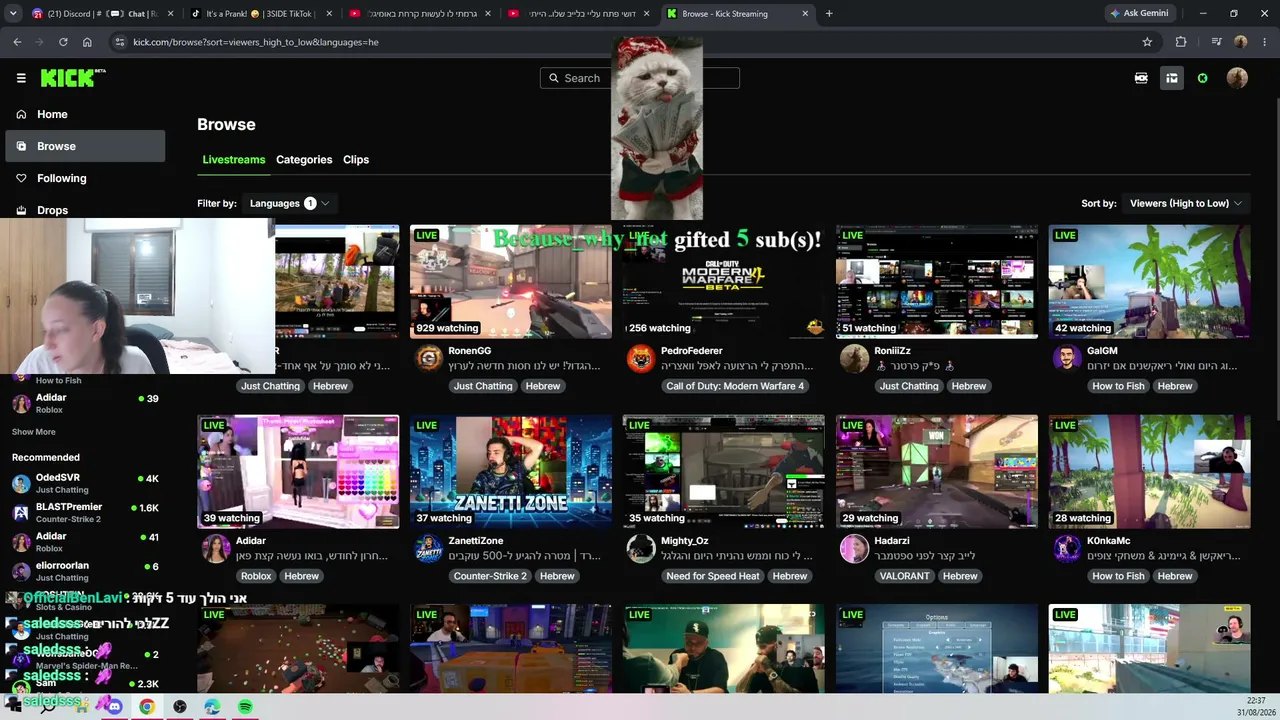
Task: Open BLASTPremier in Recommended channels
Action: pyautogui.click(x=85, y=512)
